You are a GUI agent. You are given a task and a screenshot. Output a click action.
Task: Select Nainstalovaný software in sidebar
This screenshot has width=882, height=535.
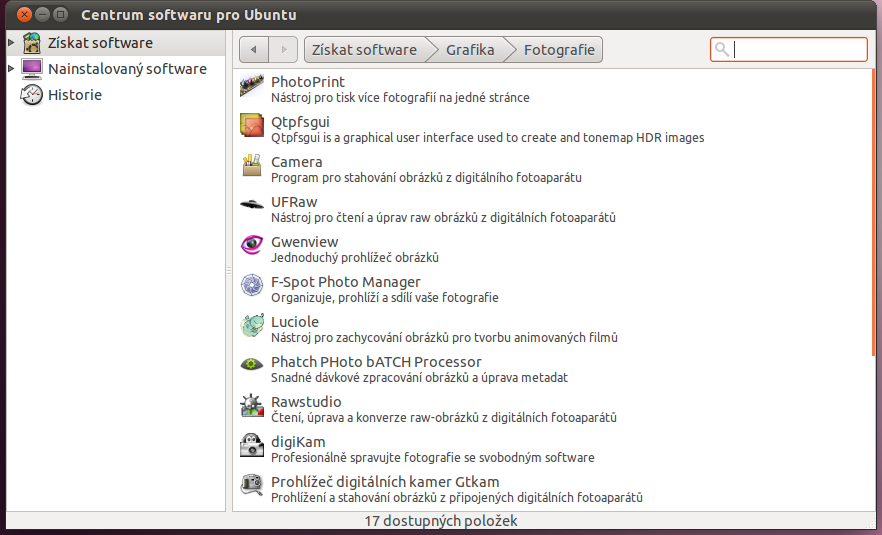[x=127, y=69]
